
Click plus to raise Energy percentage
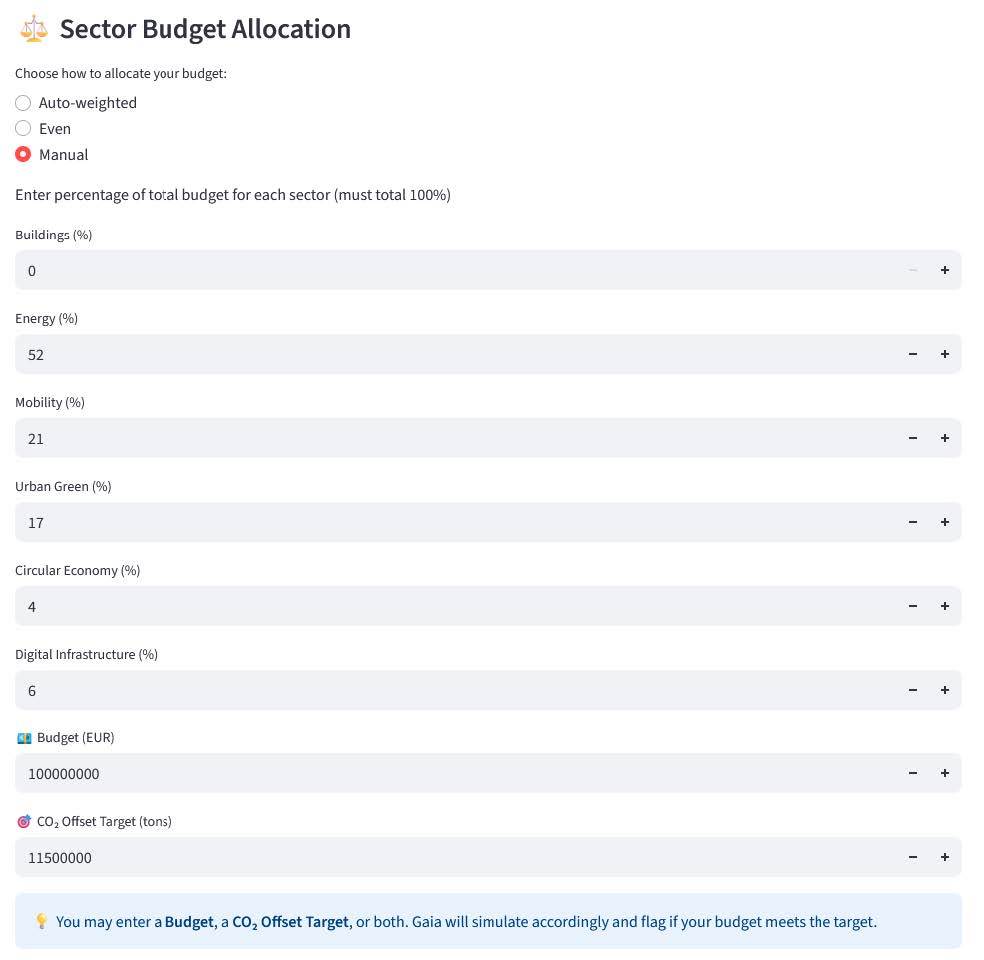(x=944, y=354)
